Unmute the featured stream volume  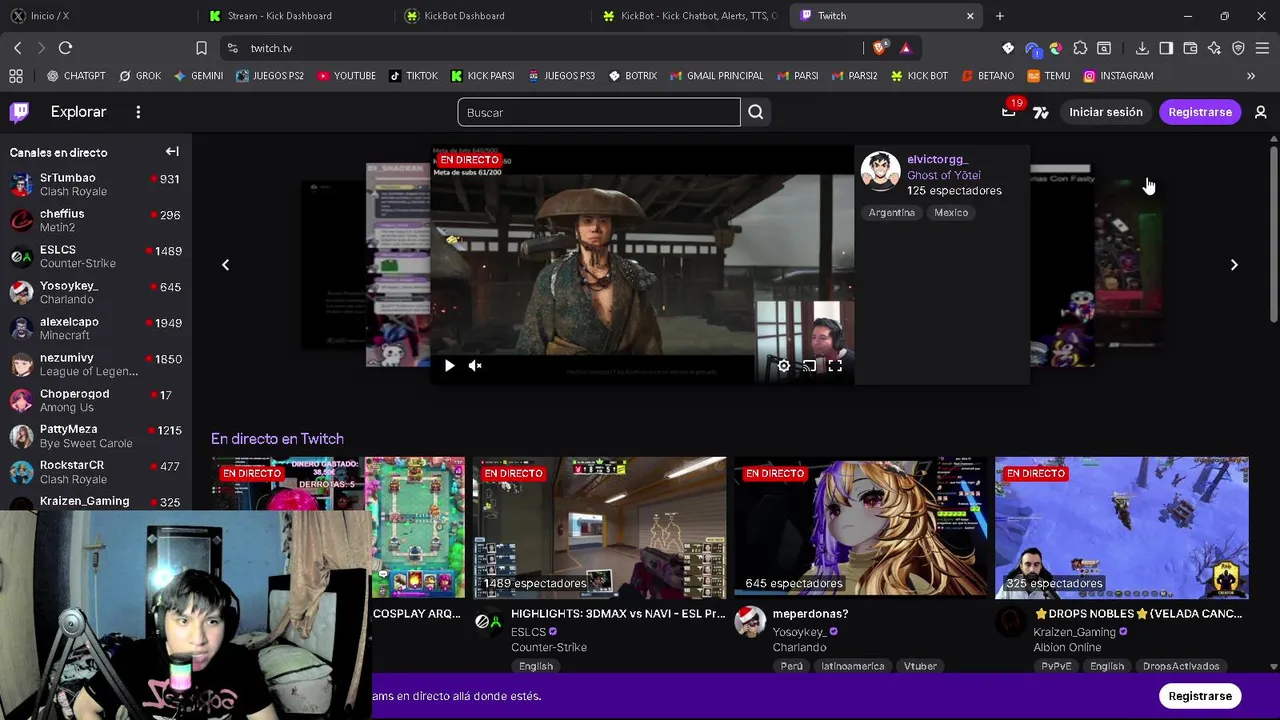pyautogui.click(x=475, y=366)
